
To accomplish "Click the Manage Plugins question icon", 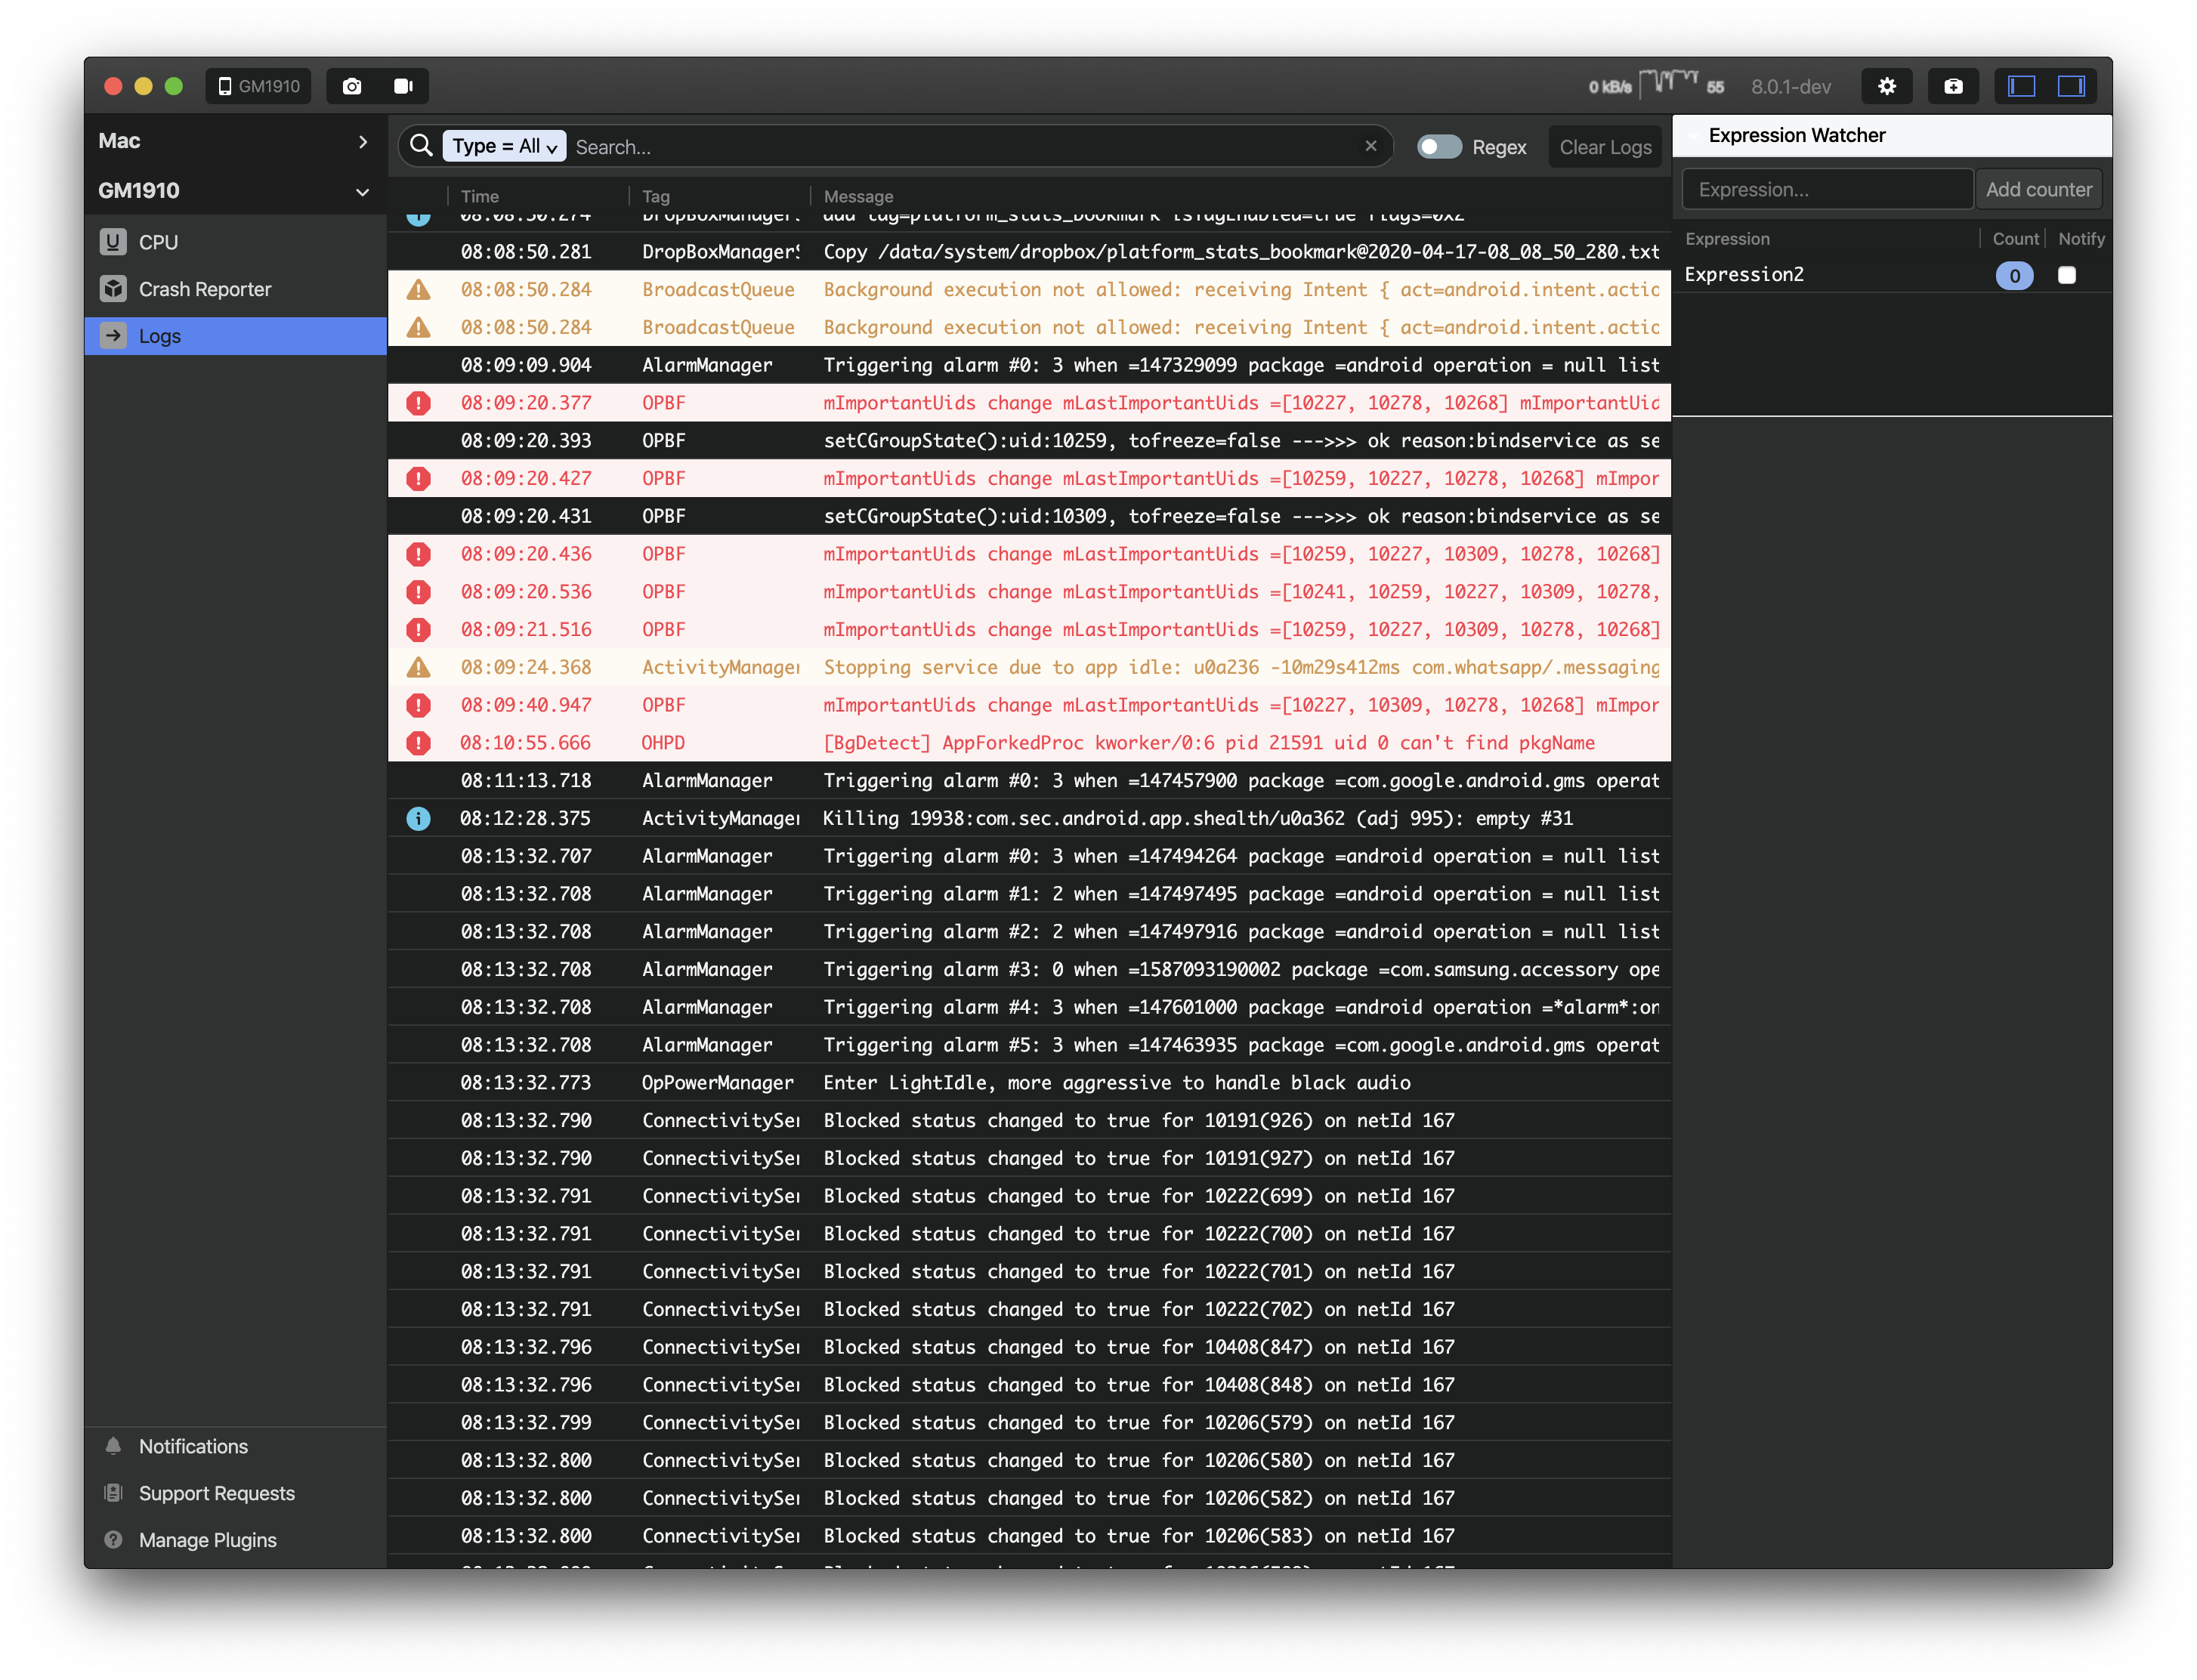I will coord(113,1540).
